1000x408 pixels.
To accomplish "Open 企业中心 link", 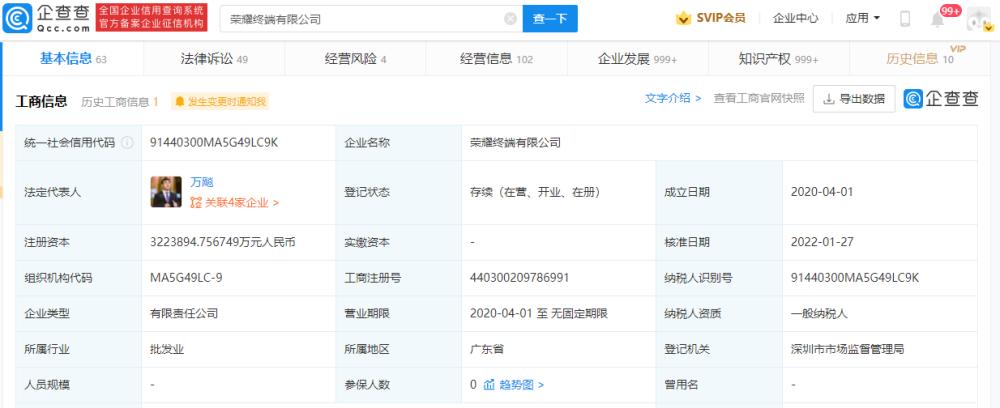I will point(795,18).
